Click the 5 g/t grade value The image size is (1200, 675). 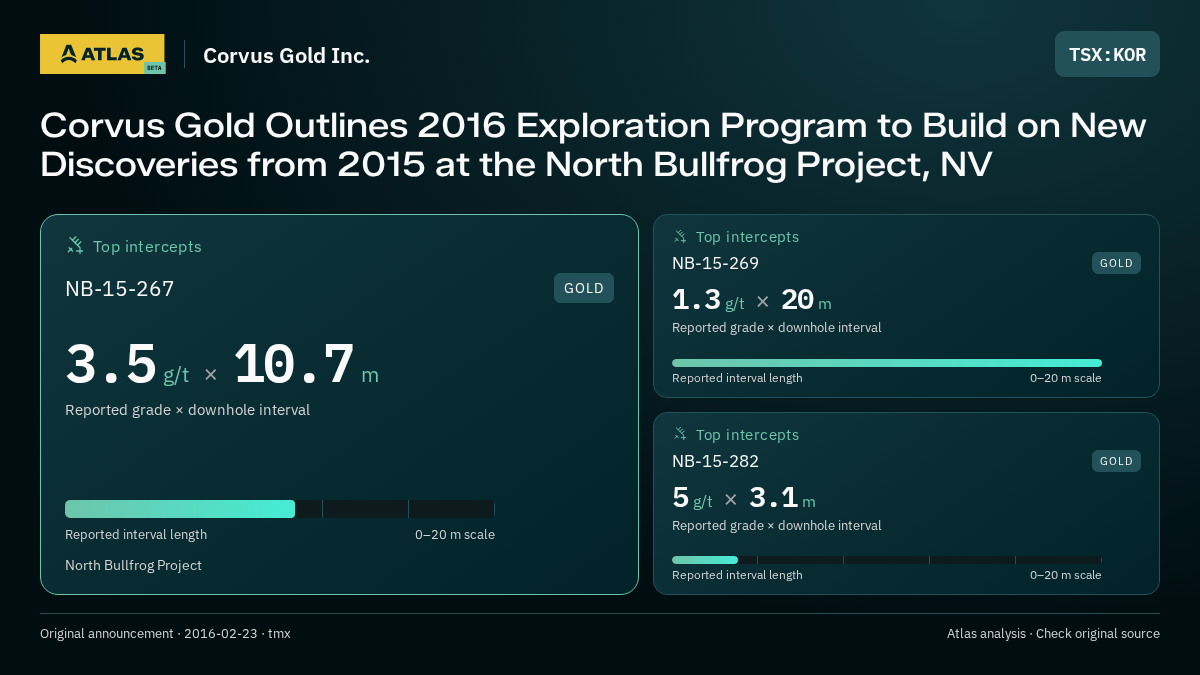click(x=692, y=498)
